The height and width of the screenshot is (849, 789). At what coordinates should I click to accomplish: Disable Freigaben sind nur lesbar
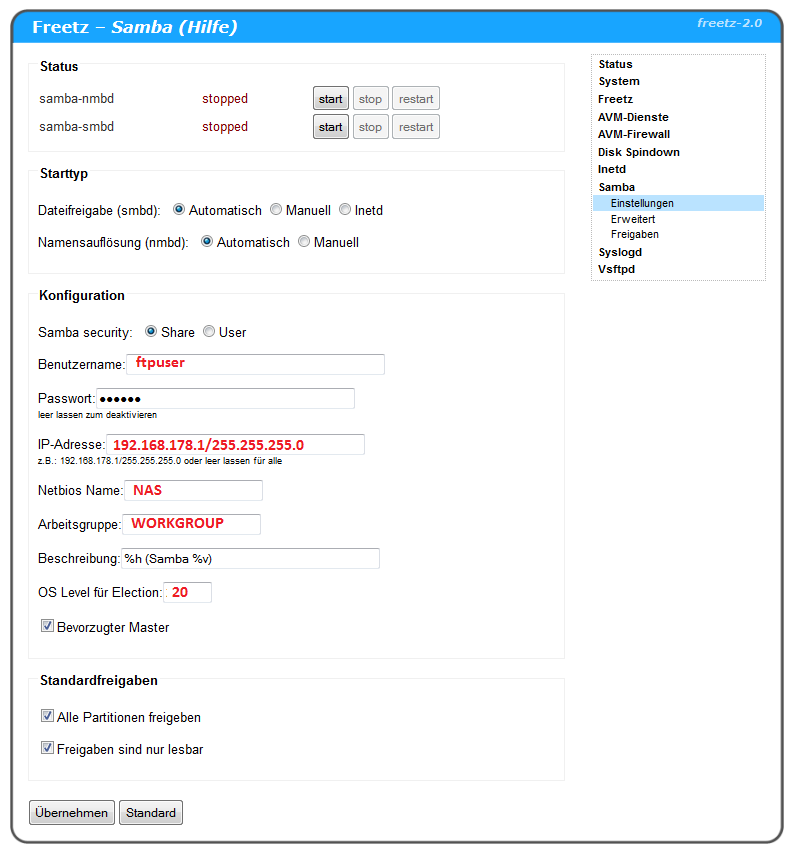point(47,748)
